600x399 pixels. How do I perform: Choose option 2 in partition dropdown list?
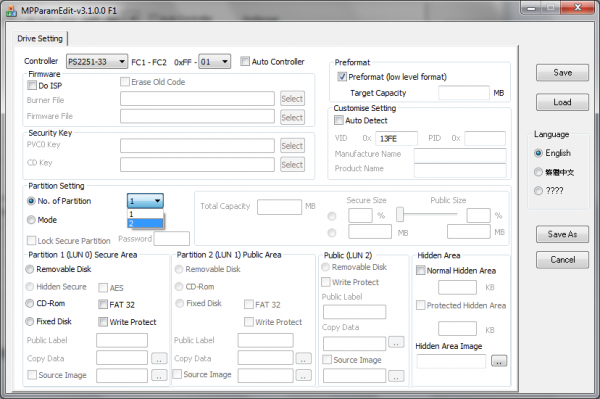click(x=145, y=223)
